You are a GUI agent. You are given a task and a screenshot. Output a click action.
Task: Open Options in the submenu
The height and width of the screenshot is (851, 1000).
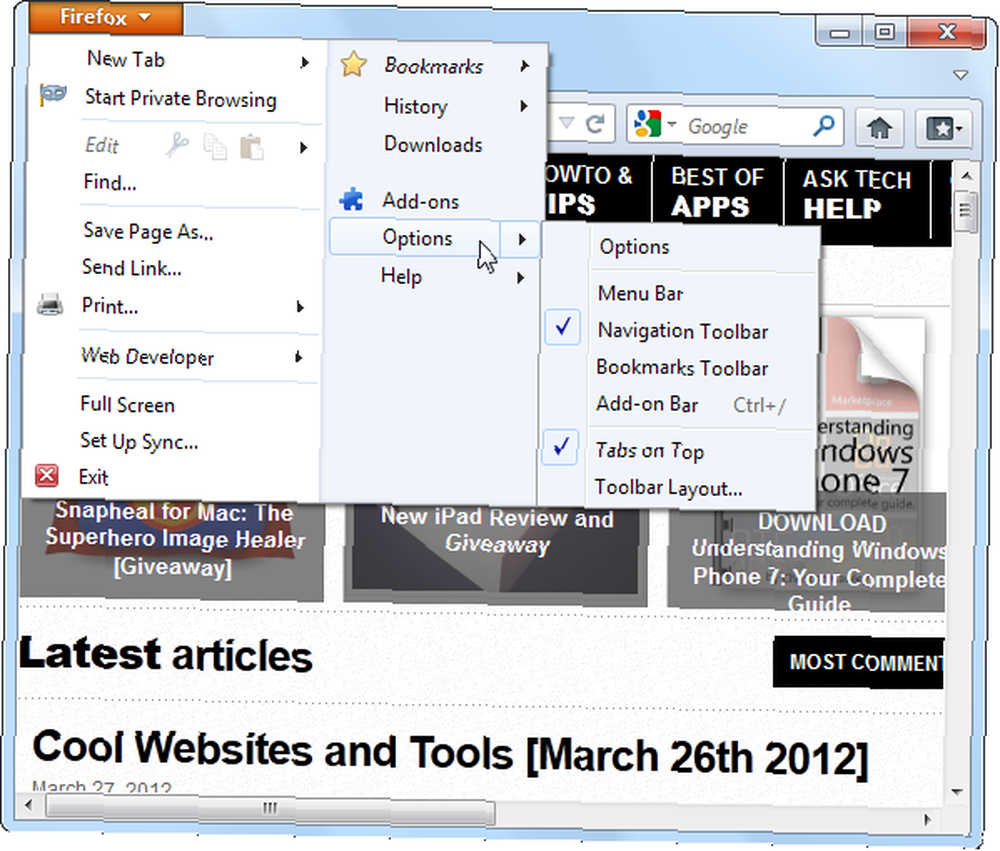[634, 247]
